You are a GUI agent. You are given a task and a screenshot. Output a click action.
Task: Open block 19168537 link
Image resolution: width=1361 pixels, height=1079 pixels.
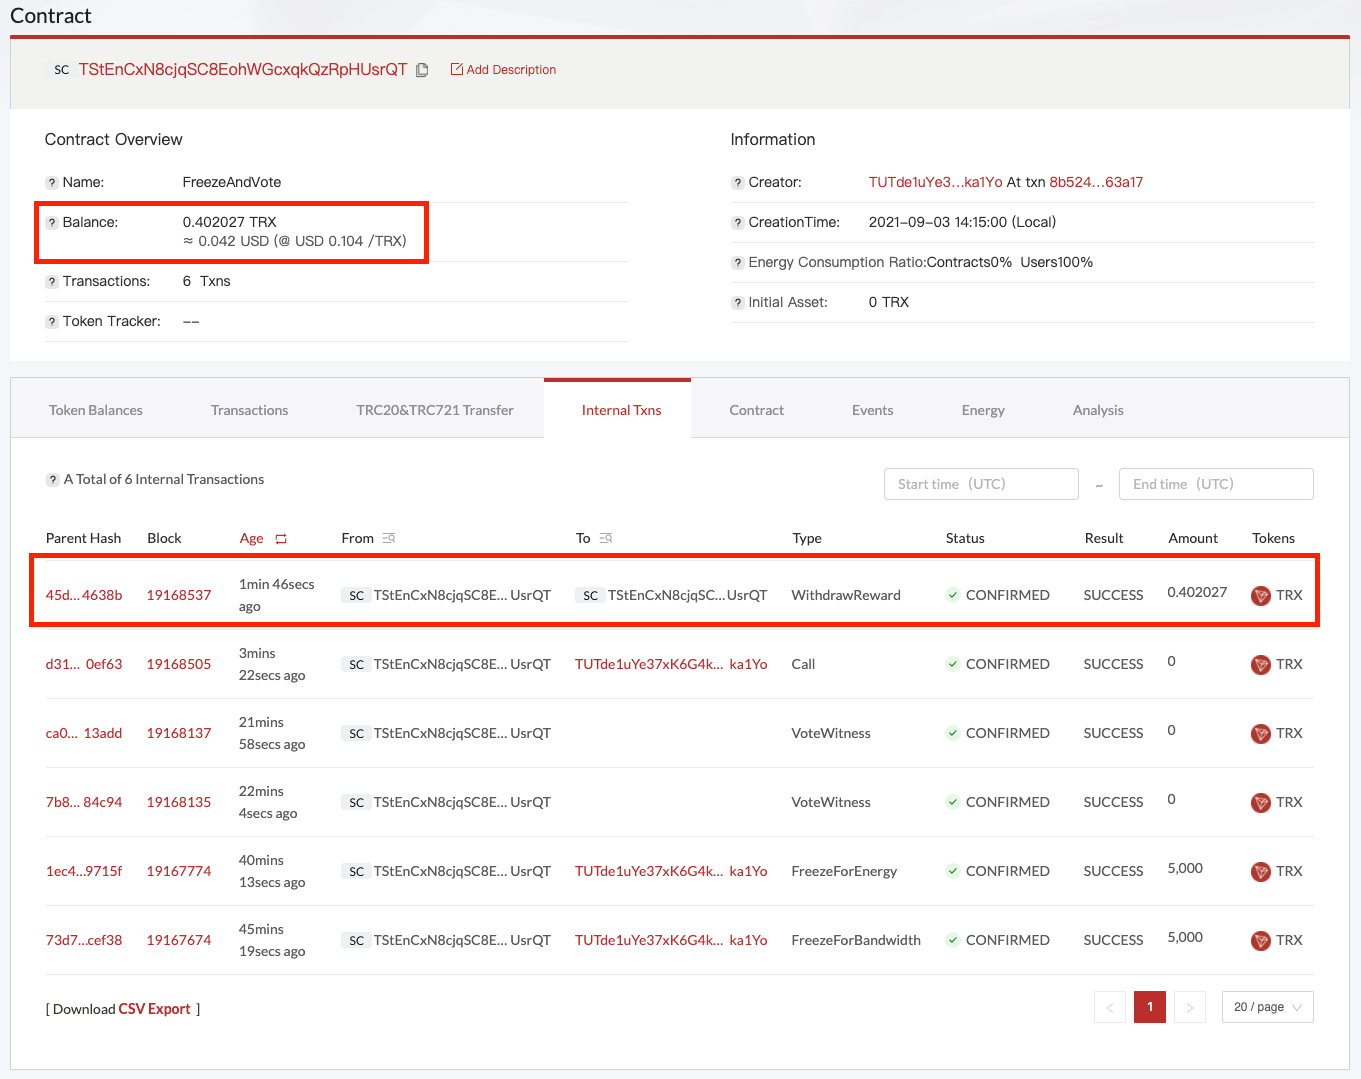pos(179,595)
